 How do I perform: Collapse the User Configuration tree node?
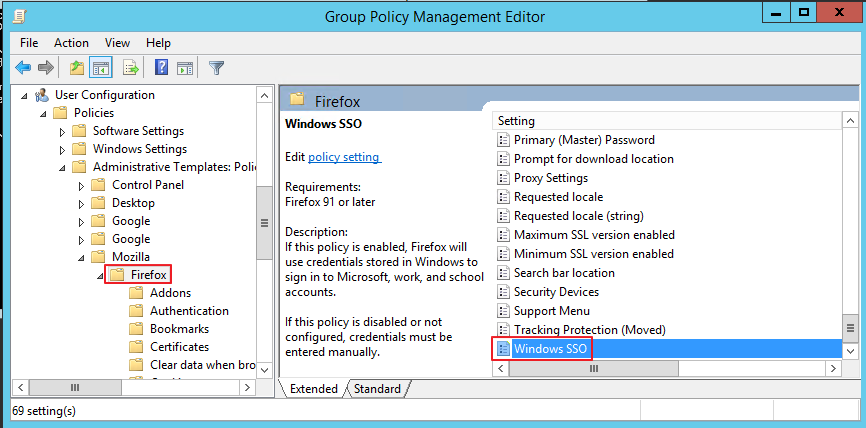coord(24,96)
